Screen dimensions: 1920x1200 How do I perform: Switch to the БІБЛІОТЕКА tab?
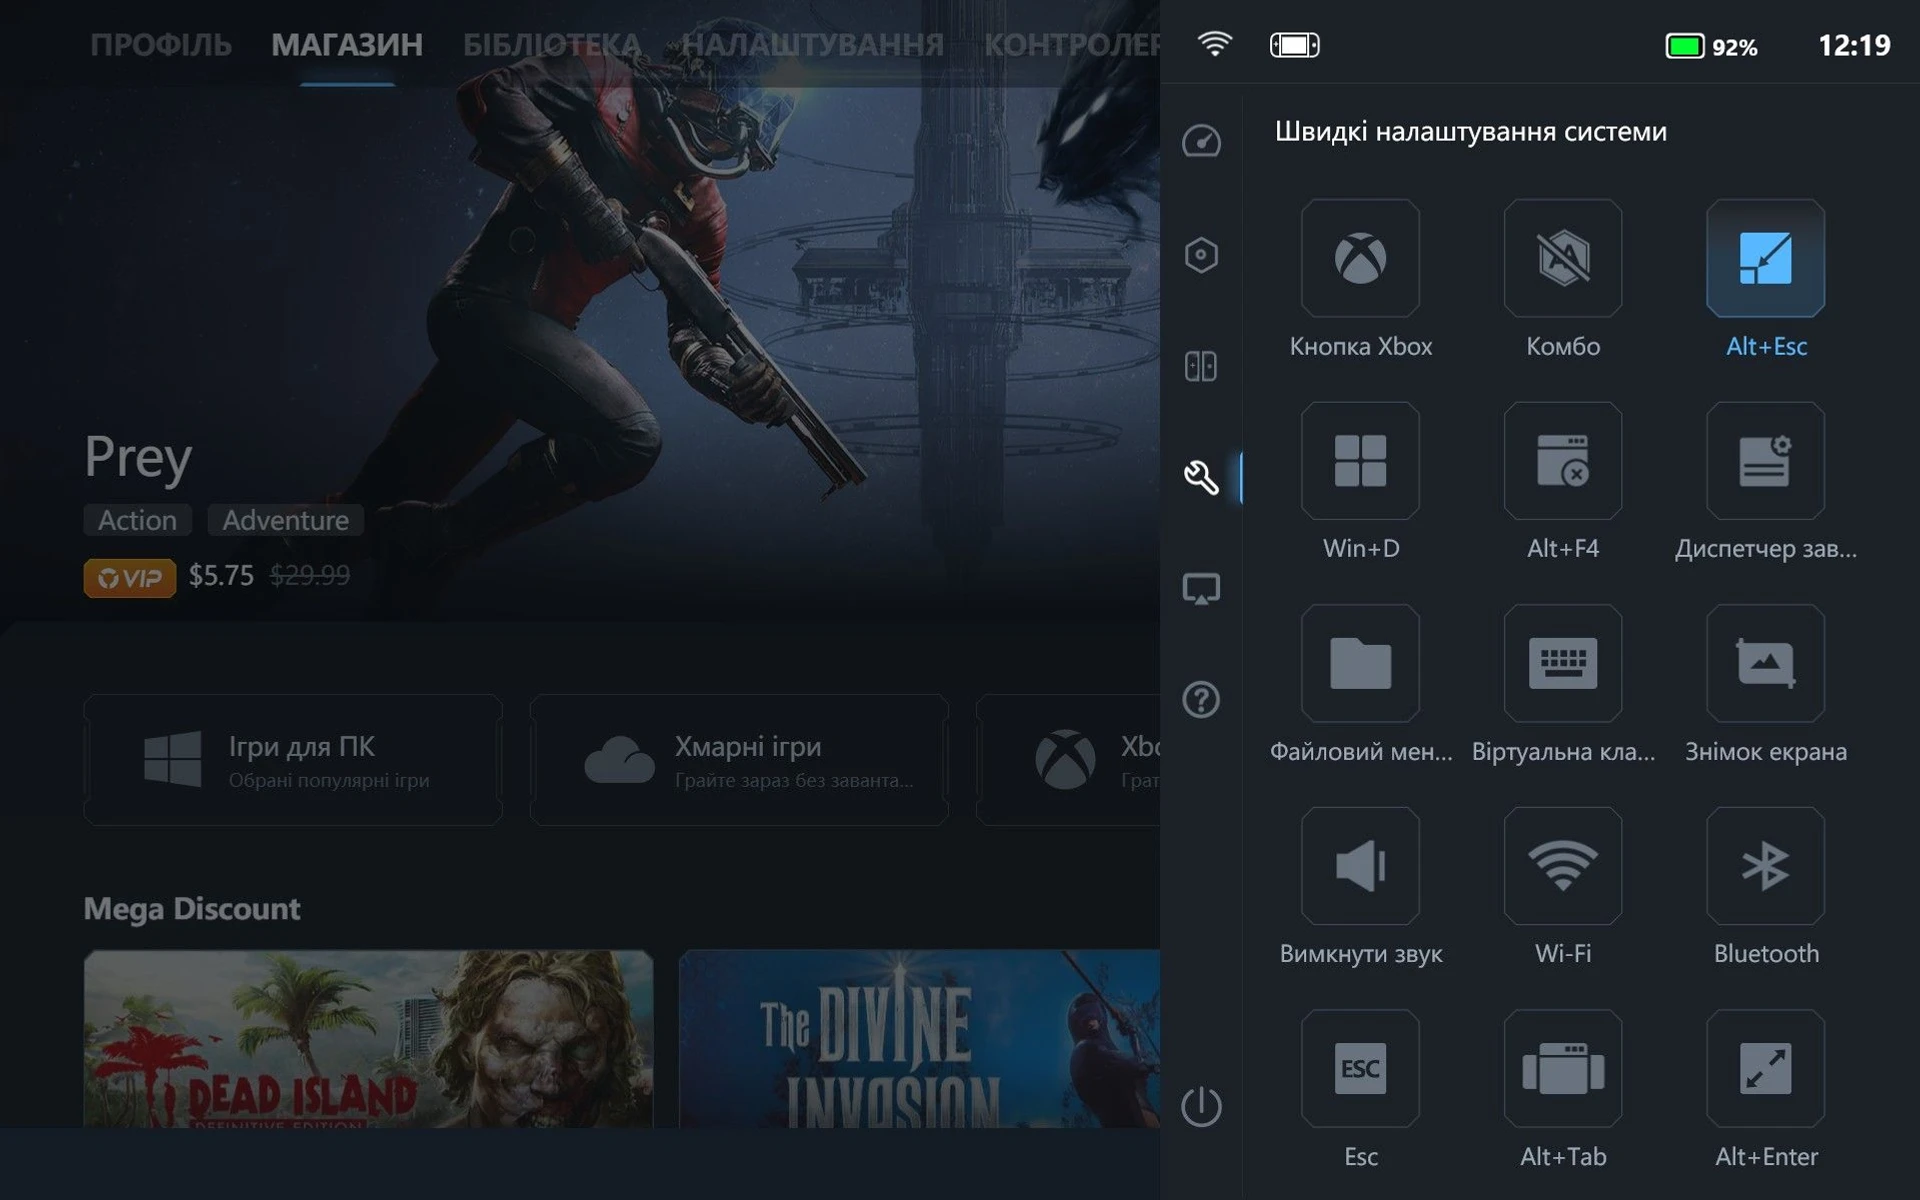(552, 45)
